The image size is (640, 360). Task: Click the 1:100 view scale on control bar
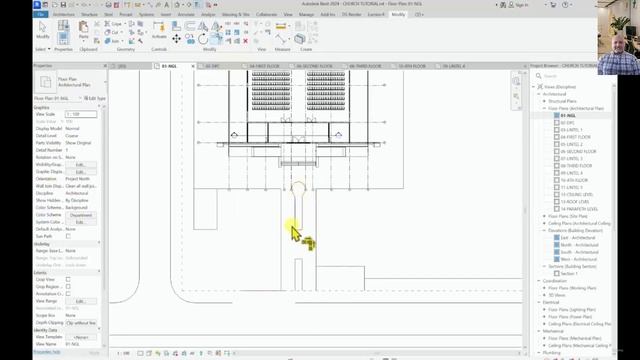coord(123,353)
